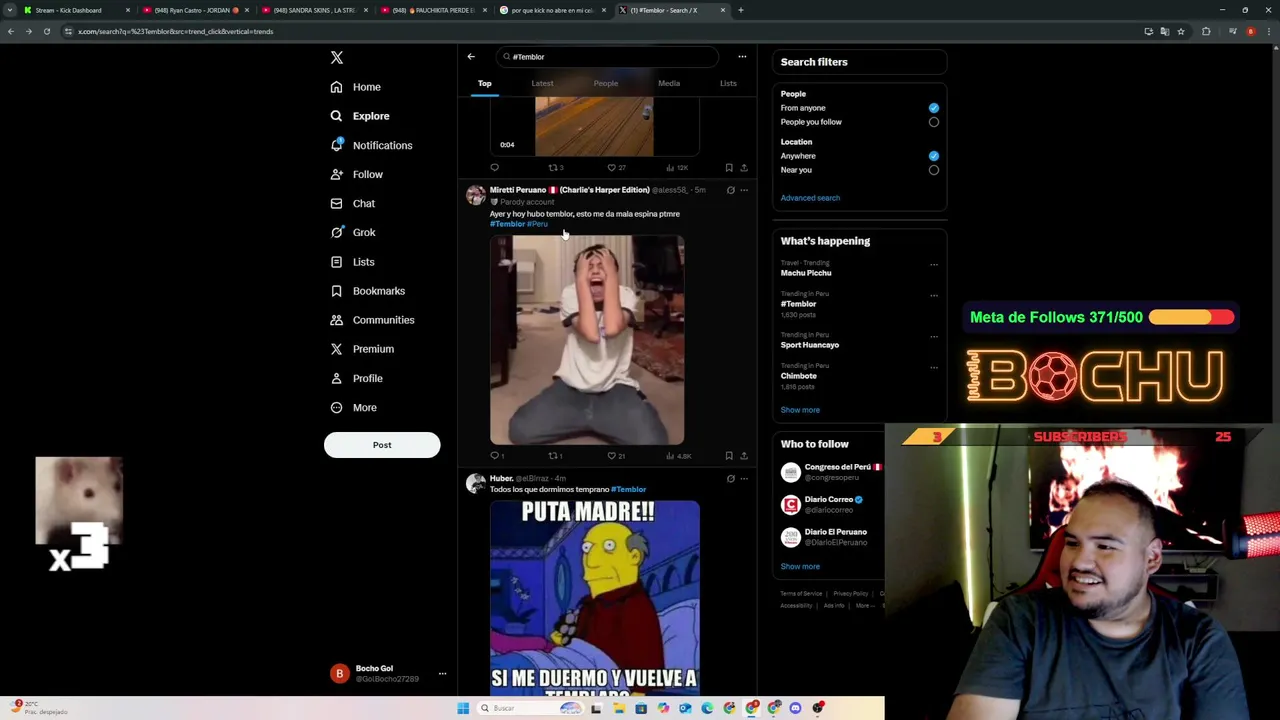This screenshot has height=720, width=1280.
Task: Switch to the Media tab
Action: pos(669,84)
